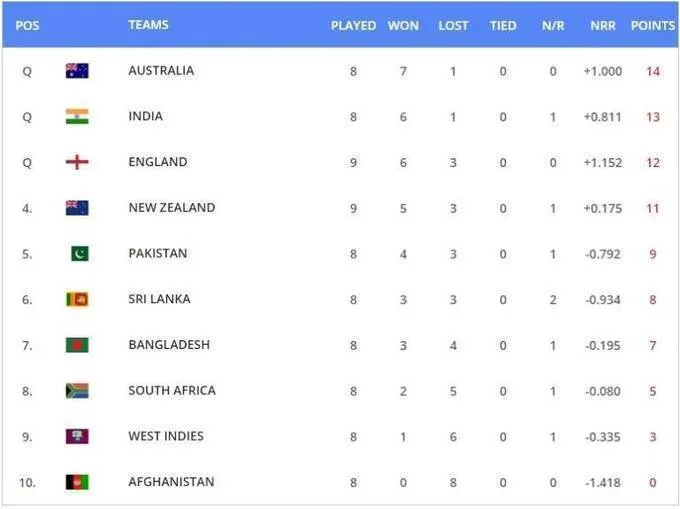
Task: Open the NEW ZEALAND team name
Action: (172, 208)
